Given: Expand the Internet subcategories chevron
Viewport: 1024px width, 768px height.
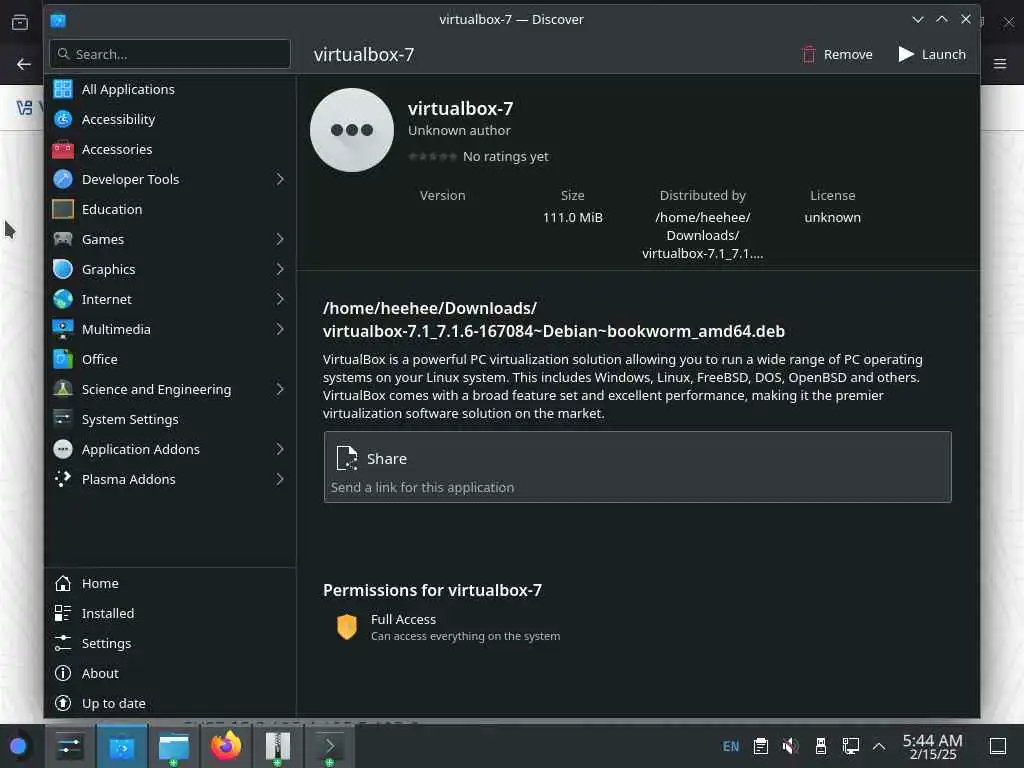Looking at the screenshot, I should [x=280, y=299].
